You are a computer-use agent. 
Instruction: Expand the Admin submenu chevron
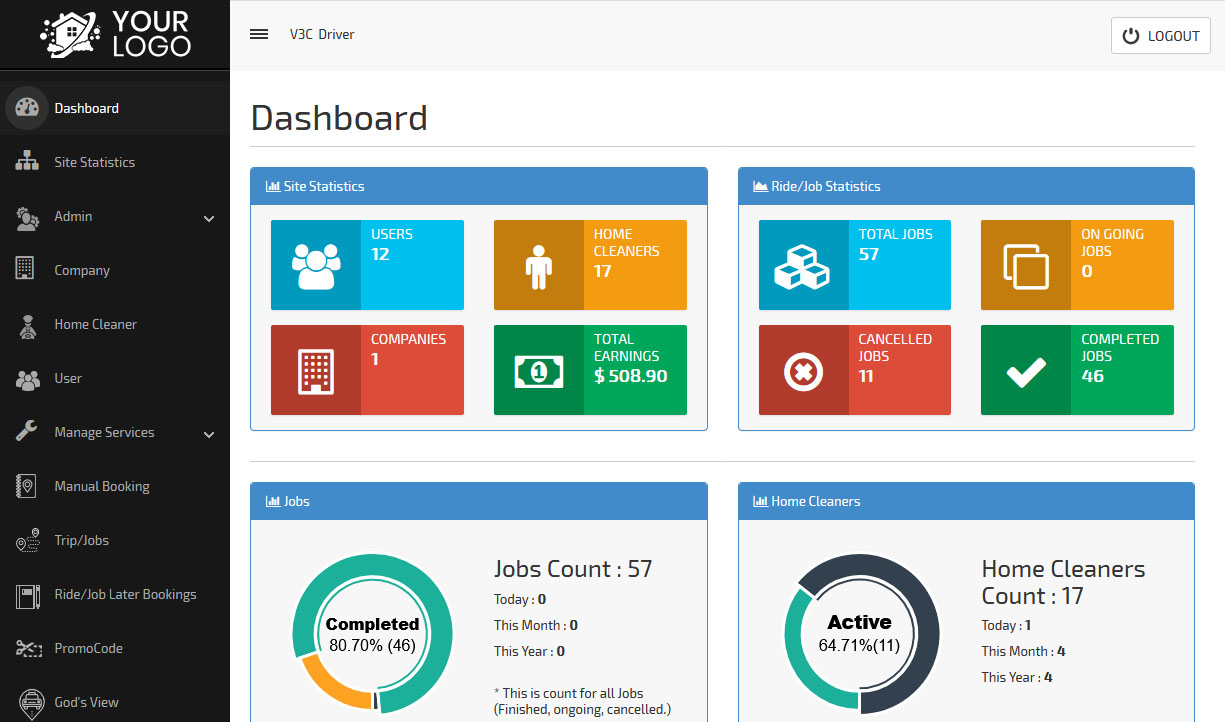point(209,218)
